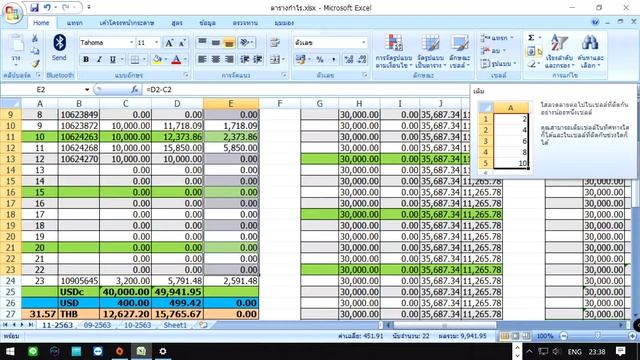
Task: Save the workbook from Quick Access toolbar
Action: (x=34, y=7)
